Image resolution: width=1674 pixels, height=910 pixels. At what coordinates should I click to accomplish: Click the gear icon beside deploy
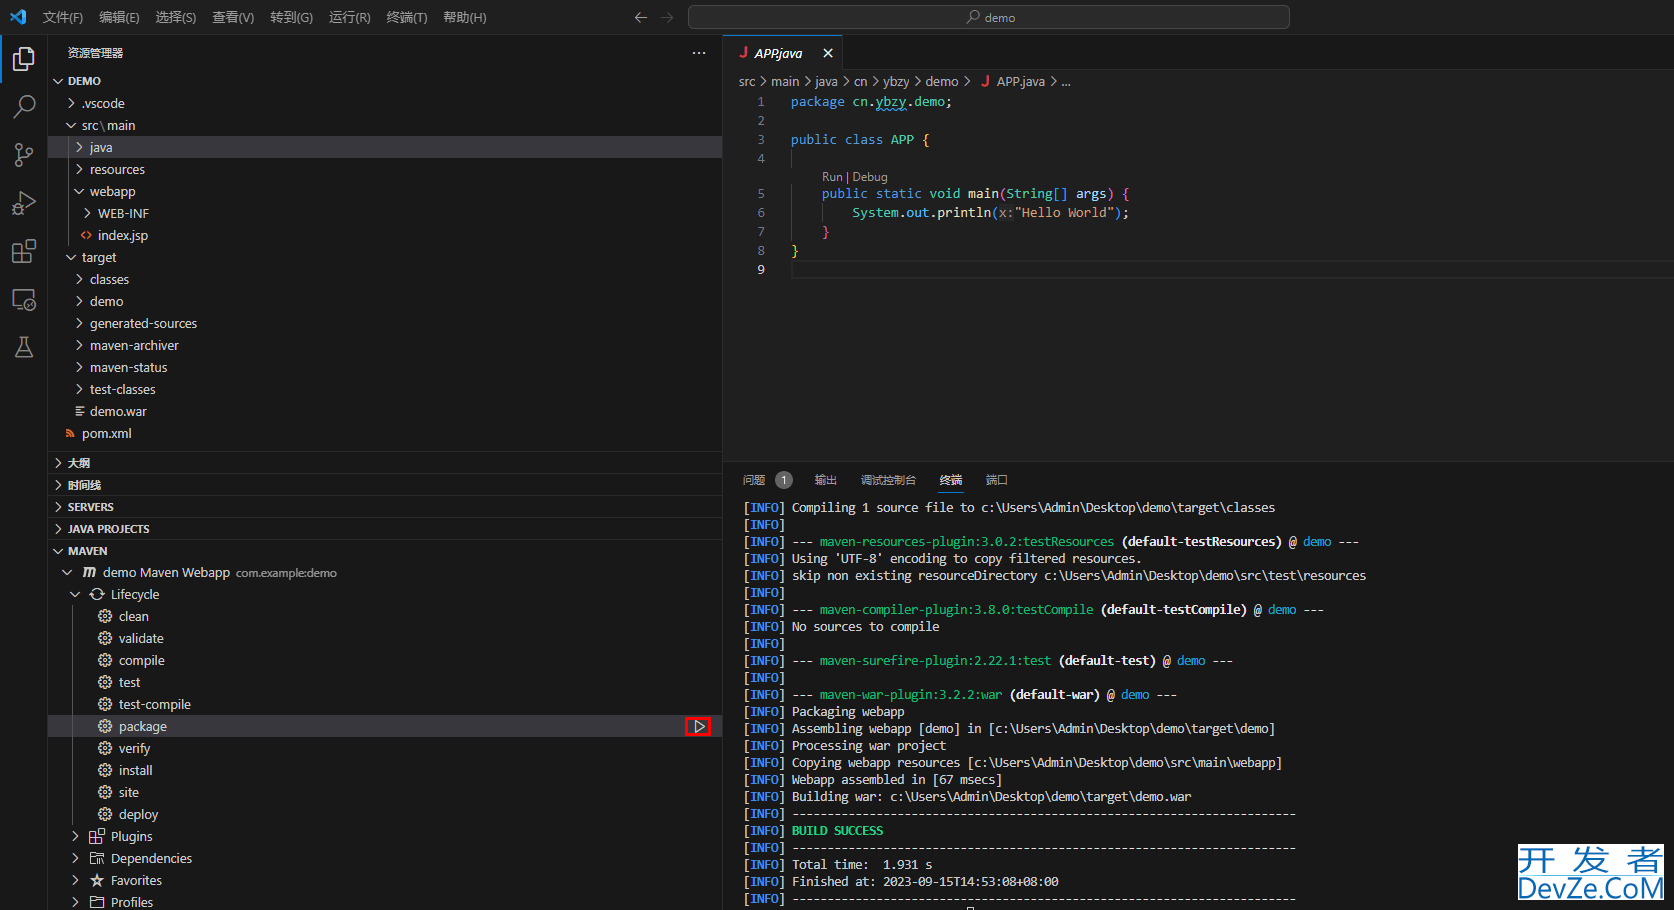[x=105, y=814]
